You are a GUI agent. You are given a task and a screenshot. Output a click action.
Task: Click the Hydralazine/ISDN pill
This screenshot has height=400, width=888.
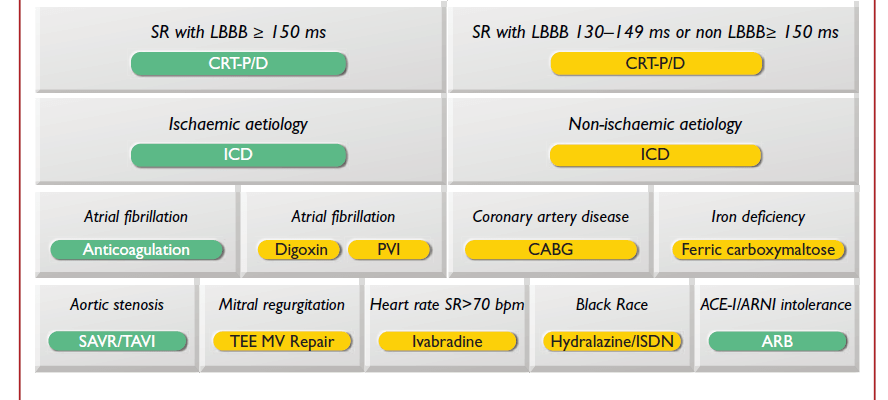pos(613,341)
